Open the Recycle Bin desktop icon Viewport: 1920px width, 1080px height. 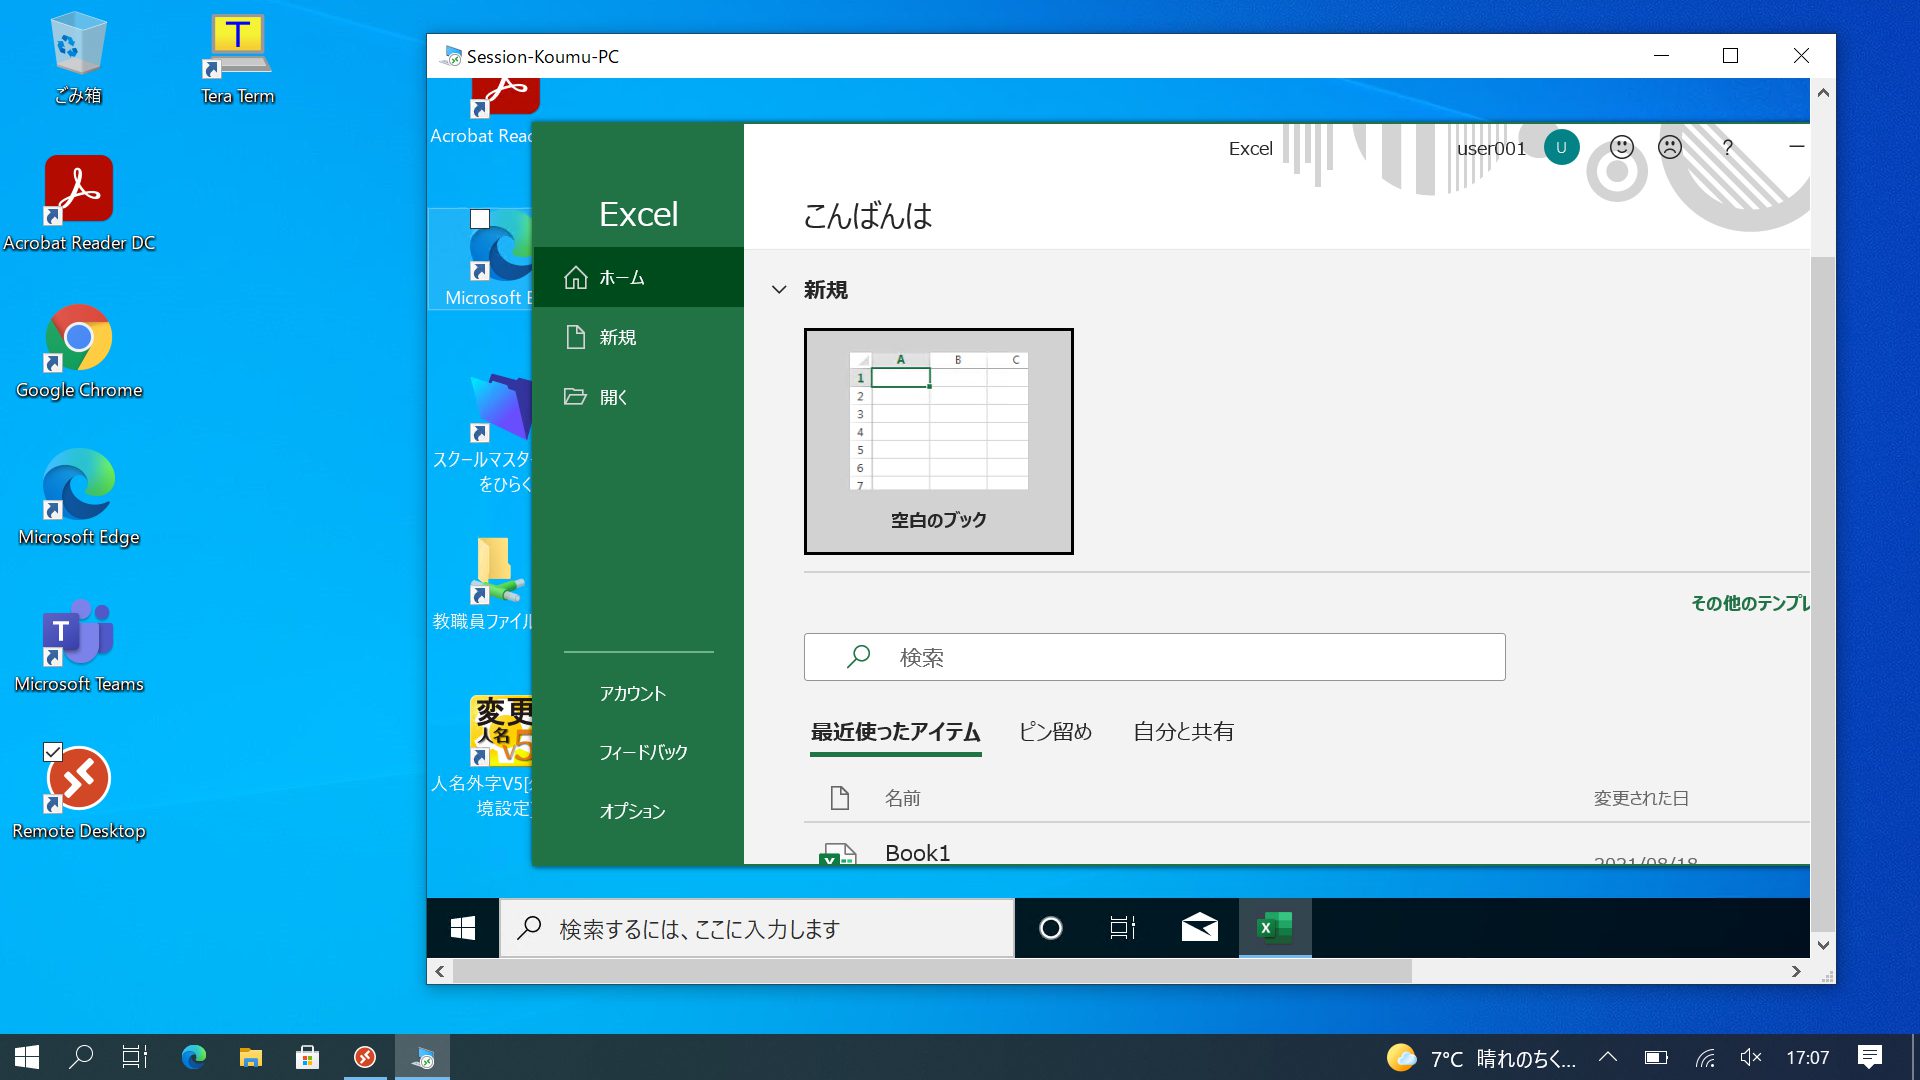coord(77,58)
